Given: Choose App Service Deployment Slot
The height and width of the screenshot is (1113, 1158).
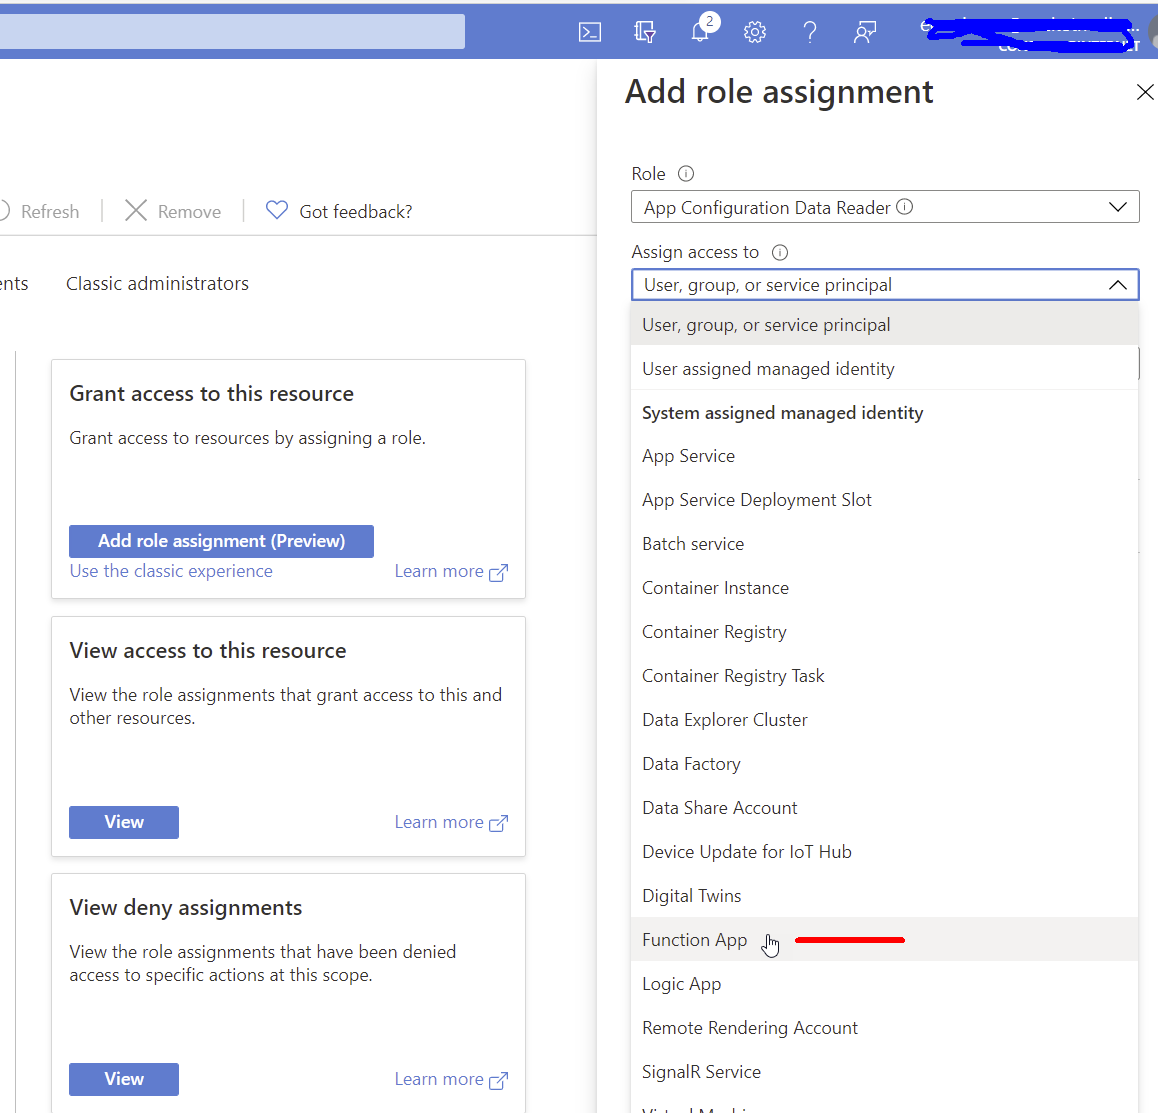Looking at the screenshot, I should pyautogui.click(x=884, y=500).
